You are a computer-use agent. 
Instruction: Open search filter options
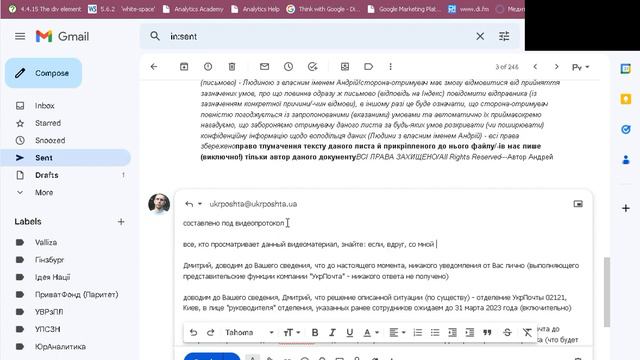504,36
